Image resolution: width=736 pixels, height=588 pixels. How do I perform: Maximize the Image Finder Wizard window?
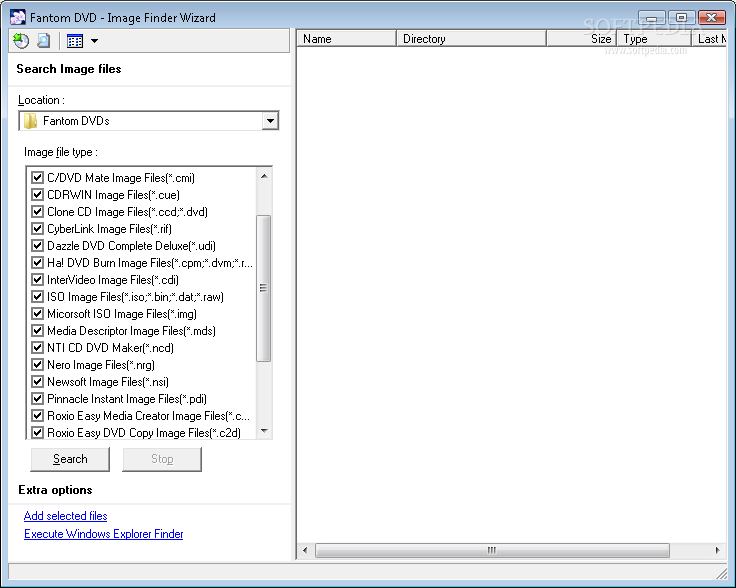[x=682, y=18]
